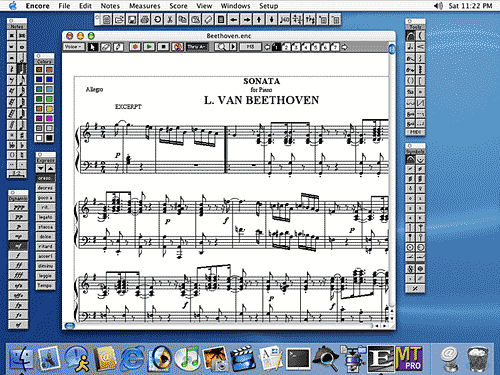Image resolution: width=500 pixels, height=375 pixels.
Task: Click the down arrow nudge icon
Action: (272, 20)
